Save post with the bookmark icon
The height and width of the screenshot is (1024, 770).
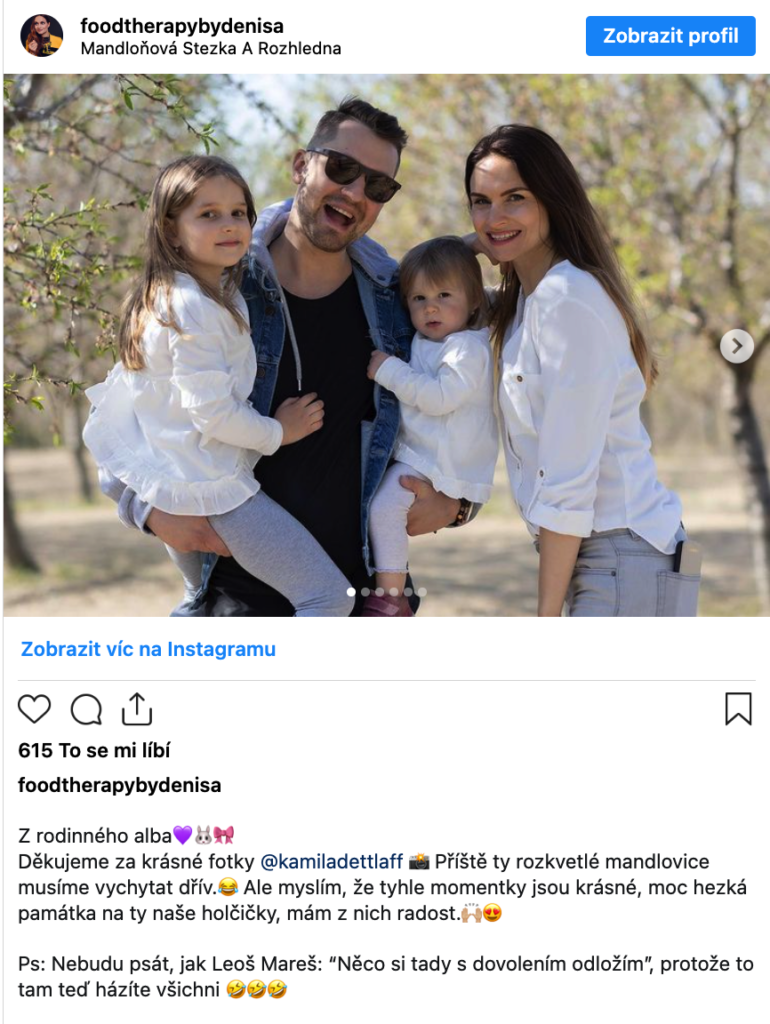click(x=739, y=709)
